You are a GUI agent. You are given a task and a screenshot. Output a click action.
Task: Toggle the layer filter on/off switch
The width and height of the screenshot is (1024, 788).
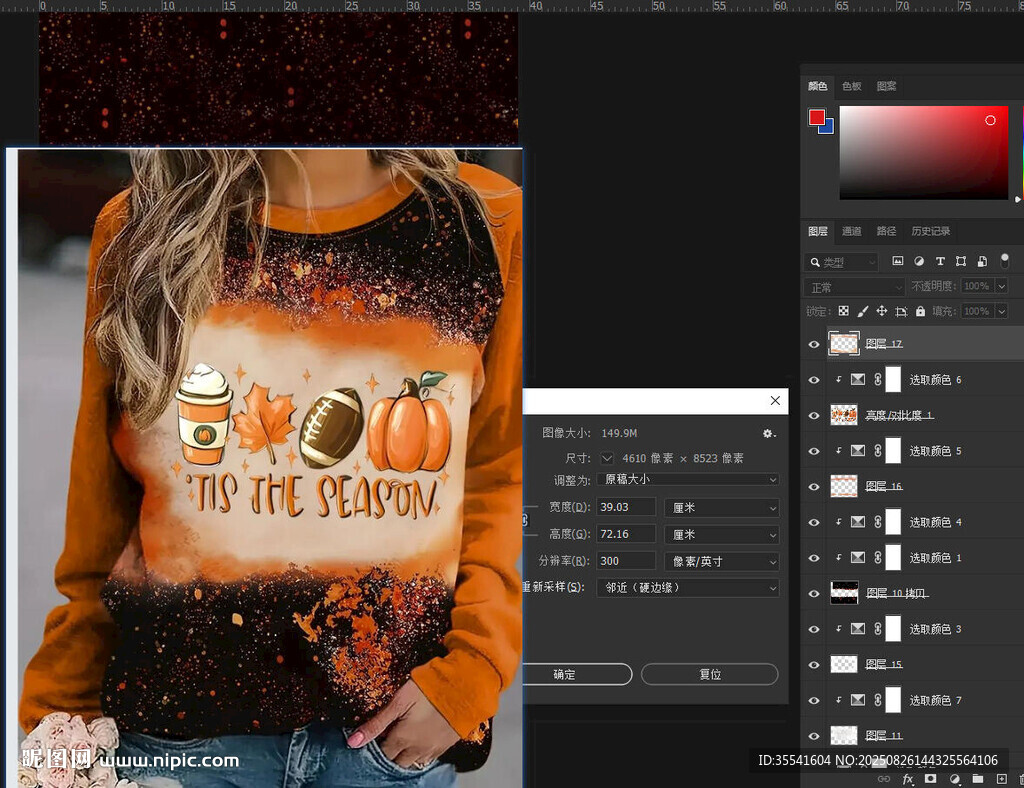click(x=1004, y=260)
